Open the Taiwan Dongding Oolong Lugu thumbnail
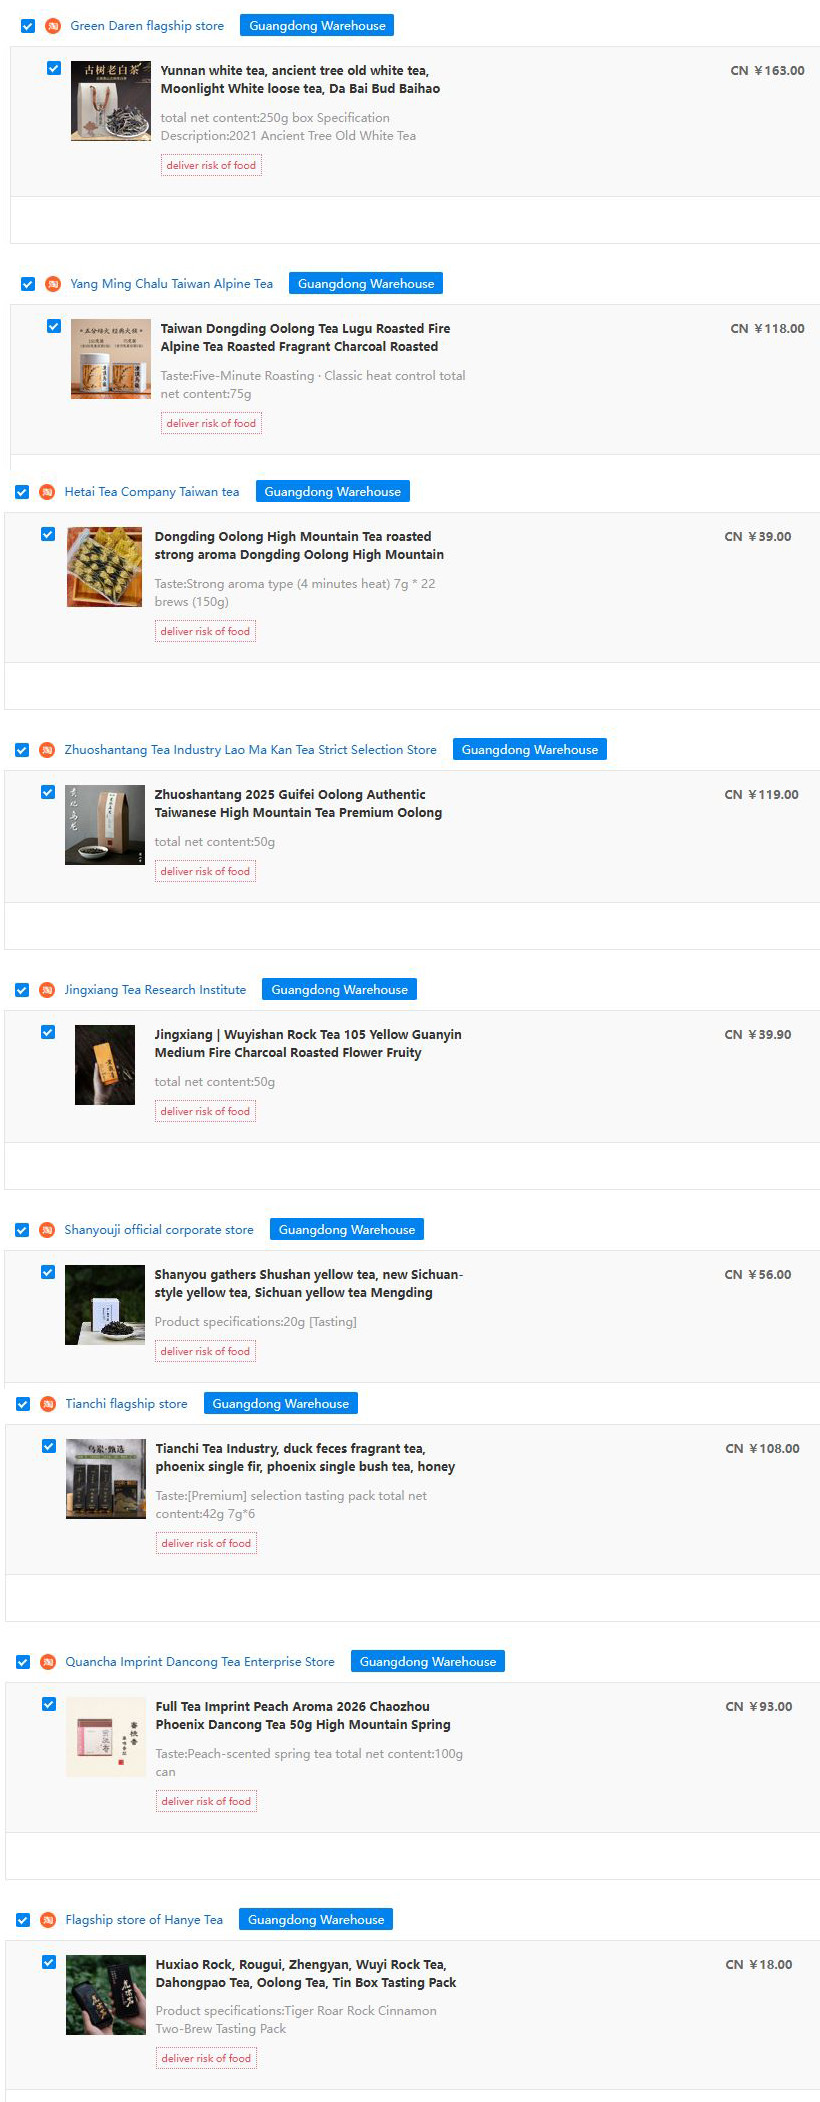 tap(111, 359)
